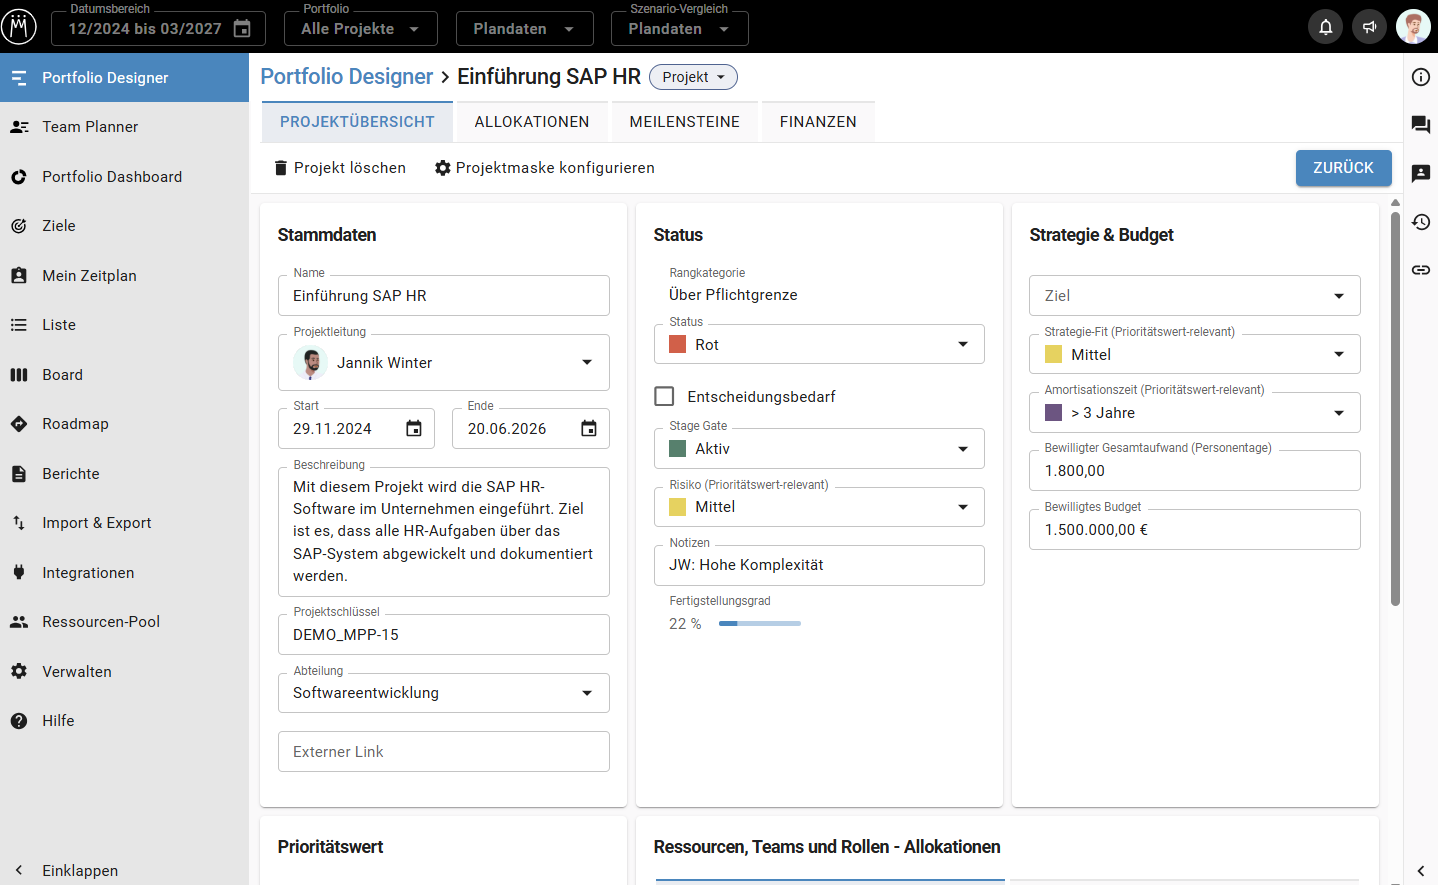Image resolution: width=1438 pixels, height=885 pixels.
Task: Click the ZURÜCK button
Action: tap(1343, 168)
